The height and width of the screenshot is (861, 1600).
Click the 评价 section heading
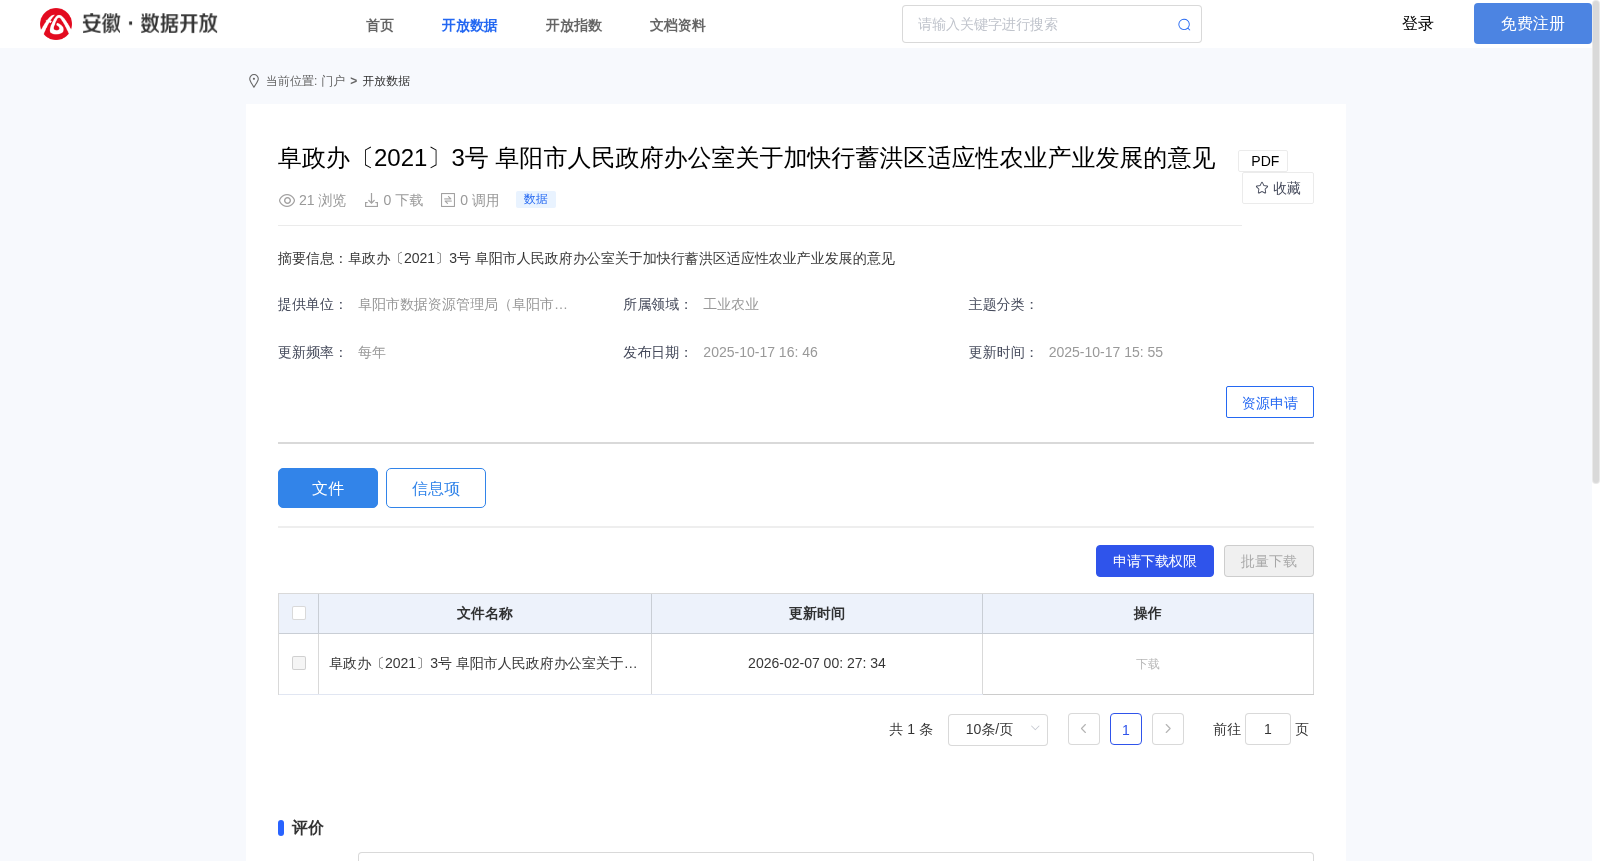[x=308, y=828]
